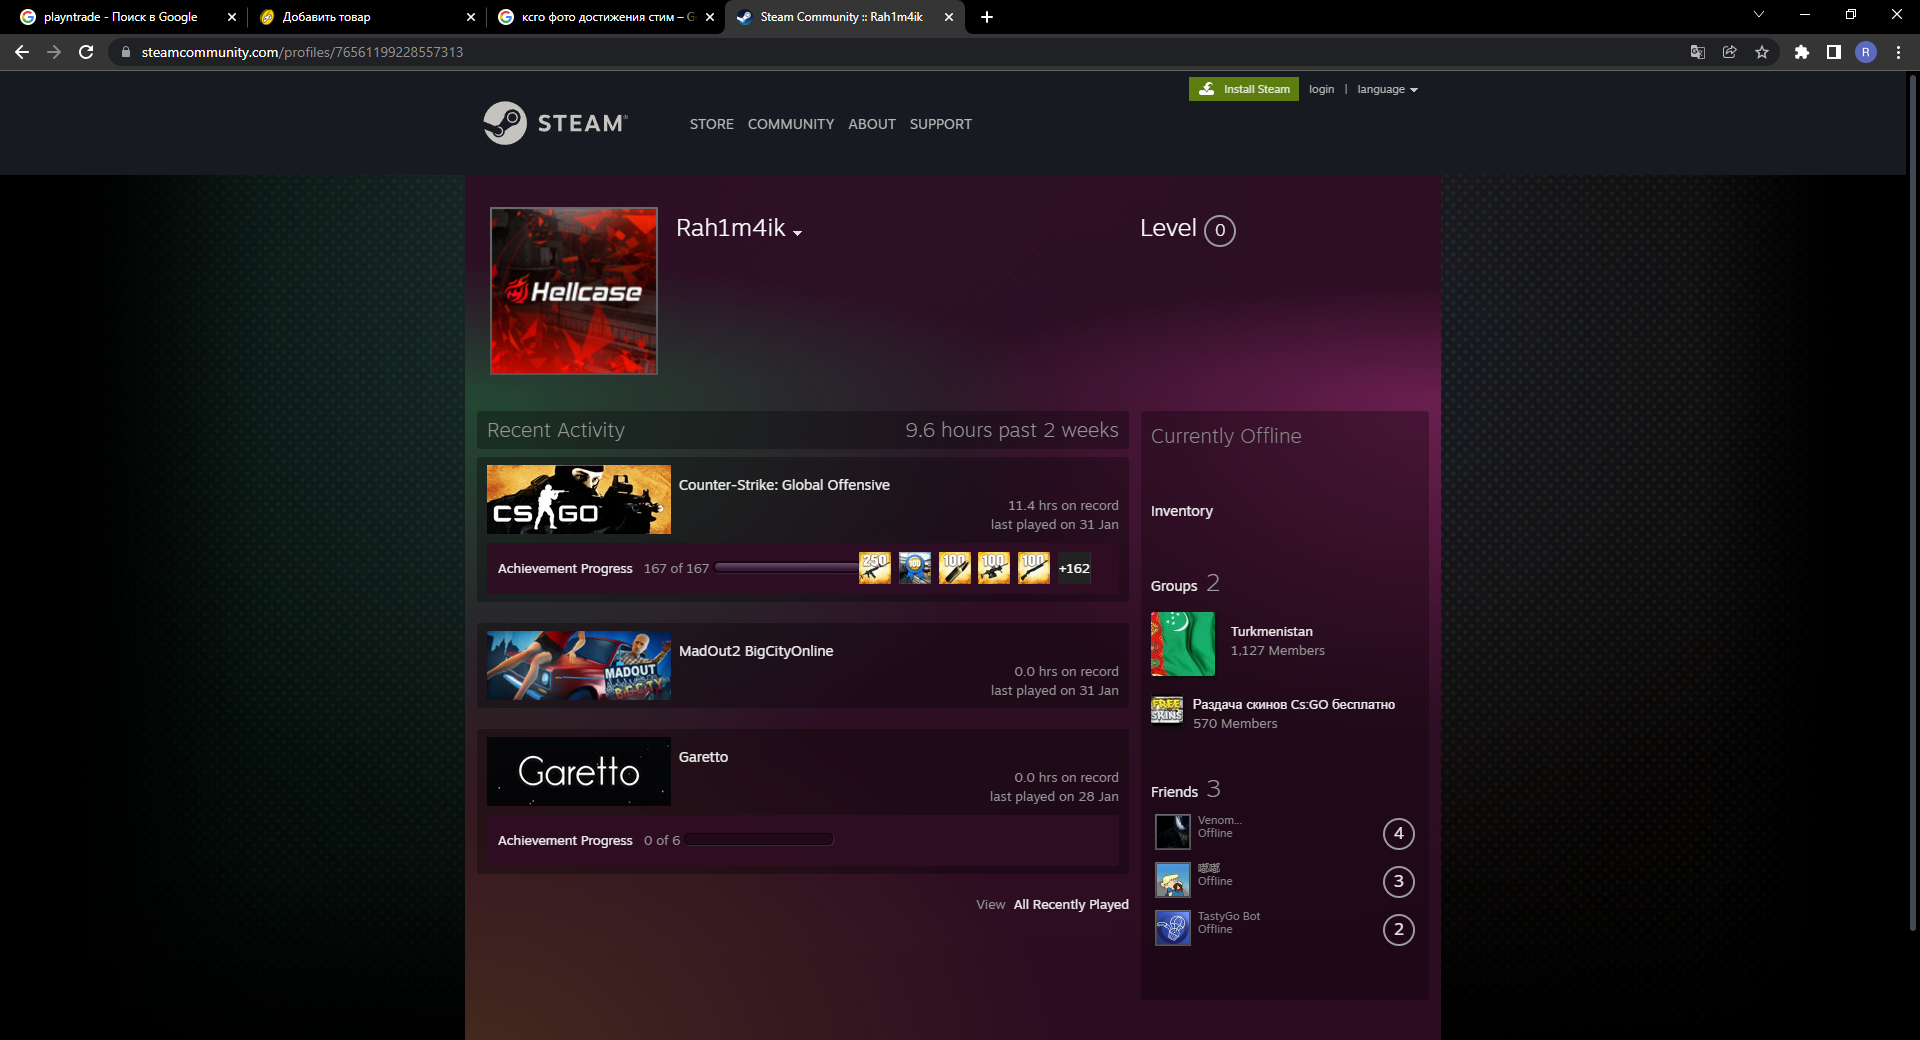Click the +162 more achievements button
The image size is (1920, 1040).
click(x=1074, y=568)
